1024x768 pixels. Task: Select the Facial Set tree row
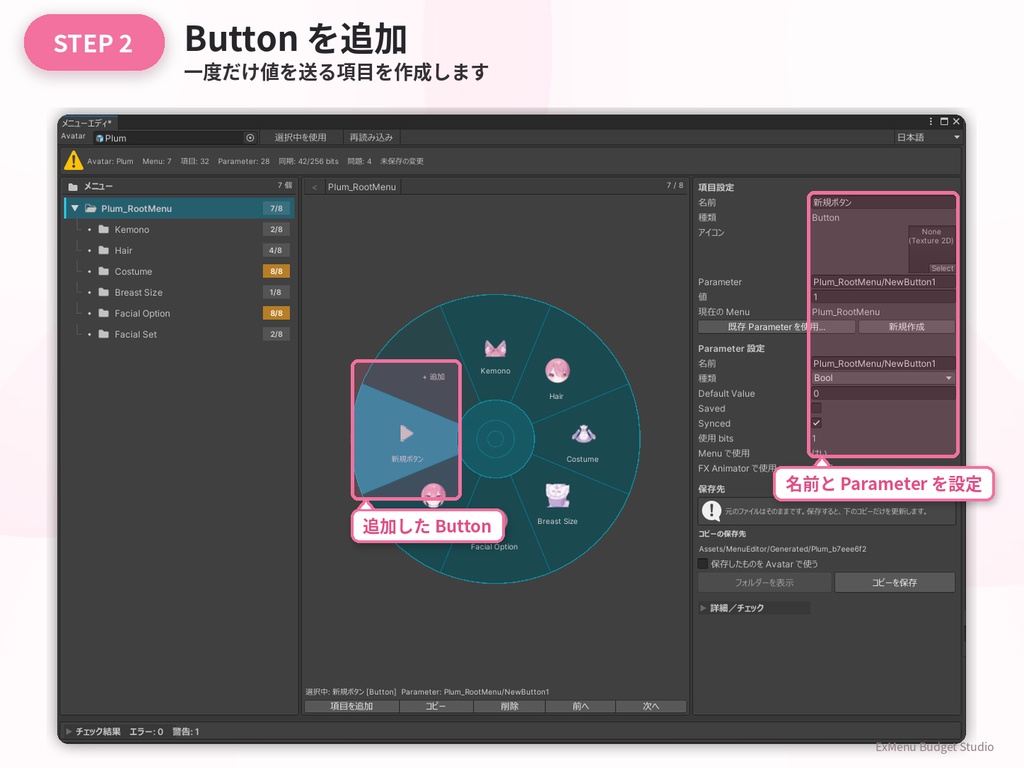(180, 334)
